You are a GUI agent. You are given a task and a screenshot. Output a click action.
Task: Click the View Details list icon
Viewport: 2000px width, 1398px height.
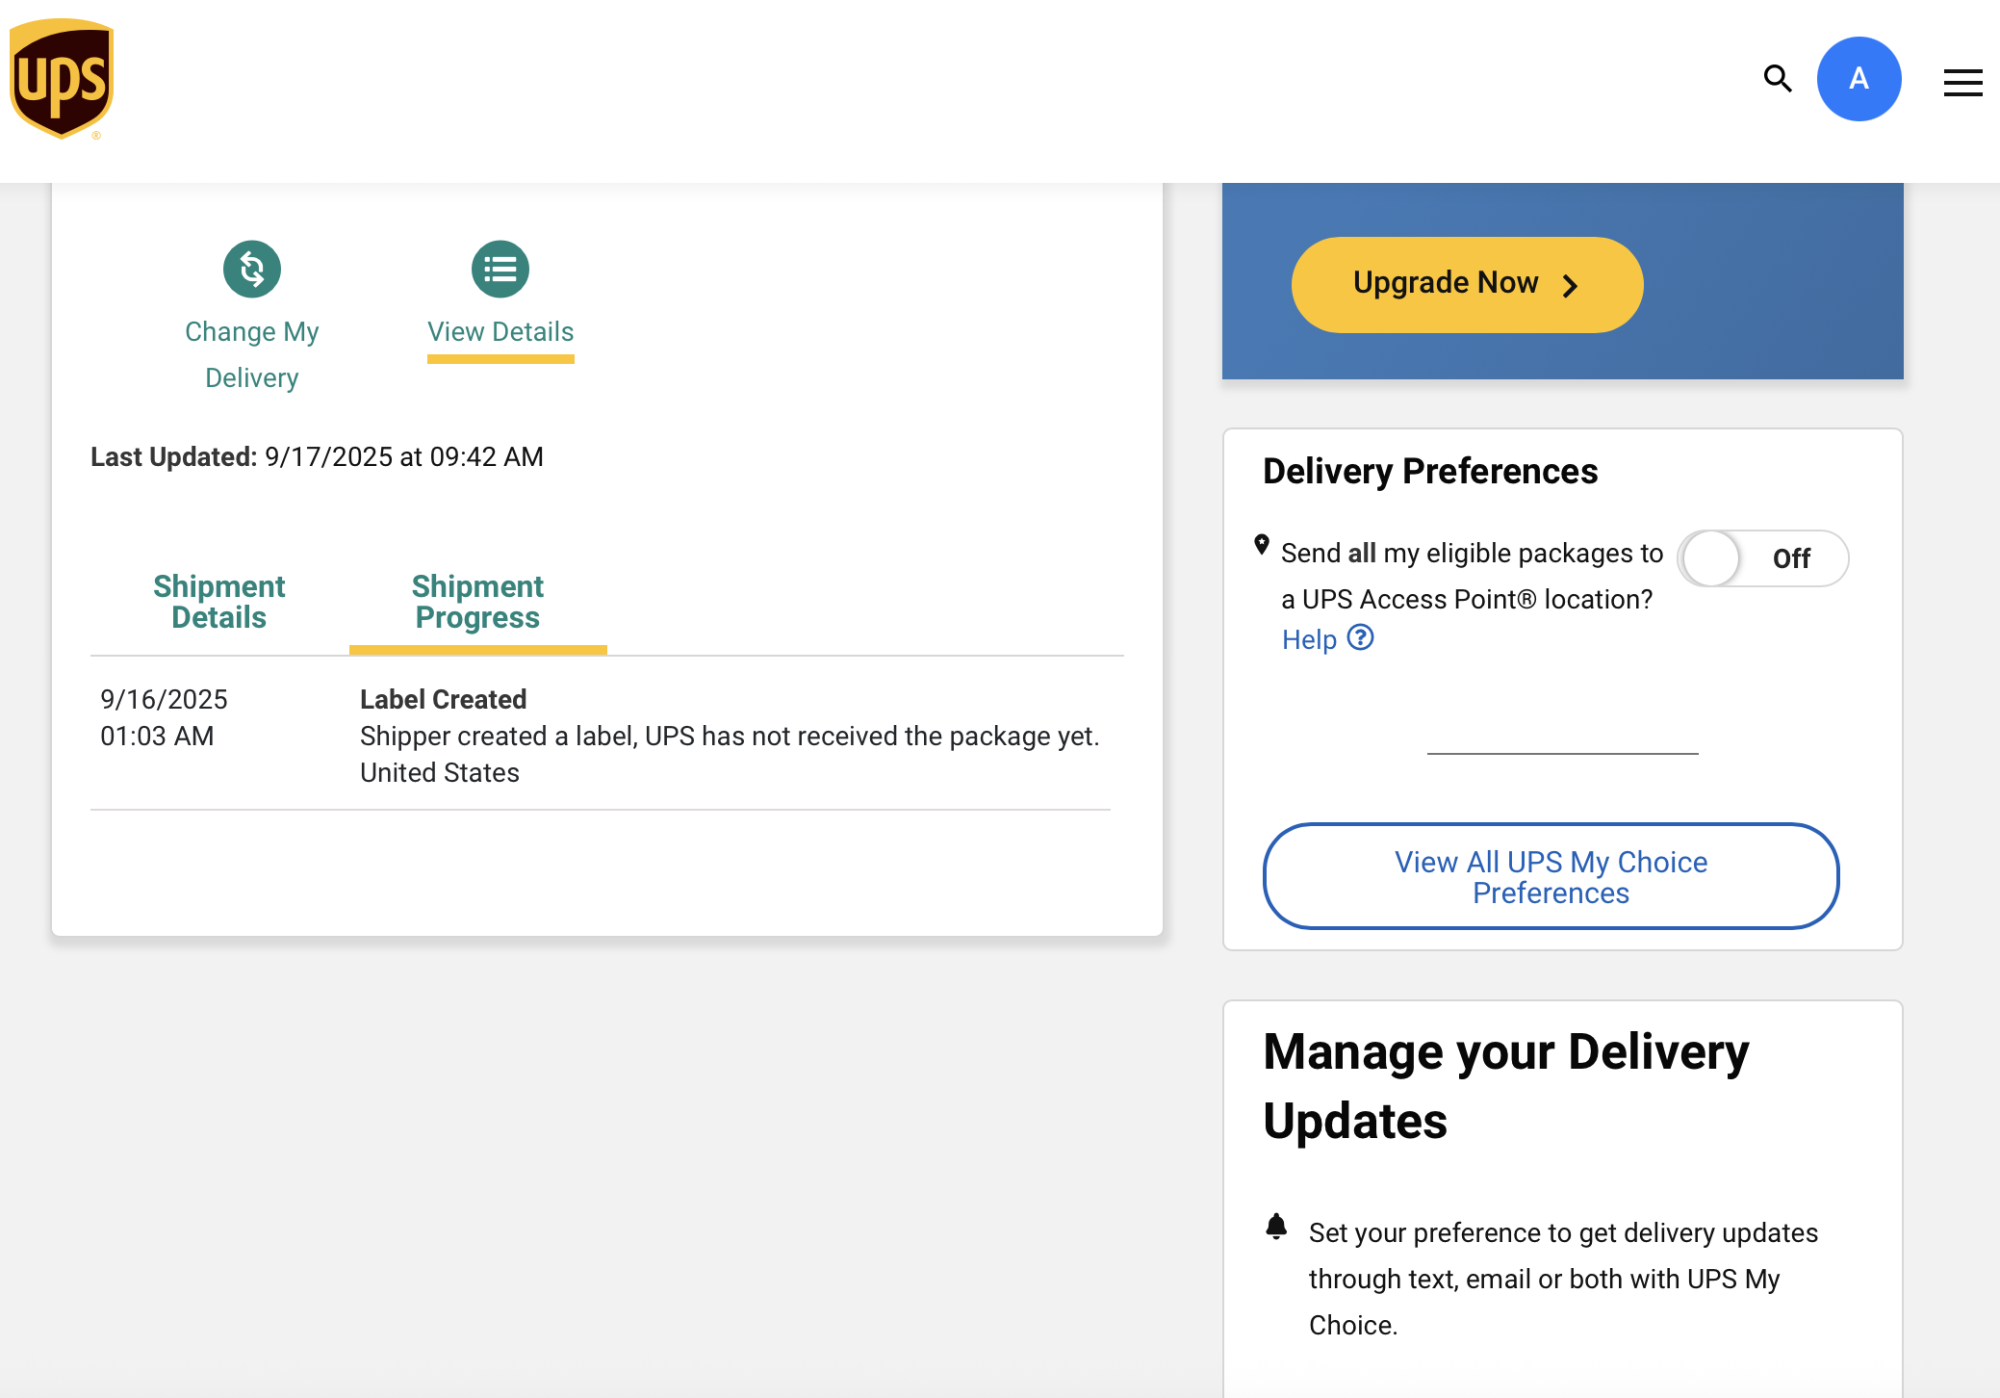(500, 269)
